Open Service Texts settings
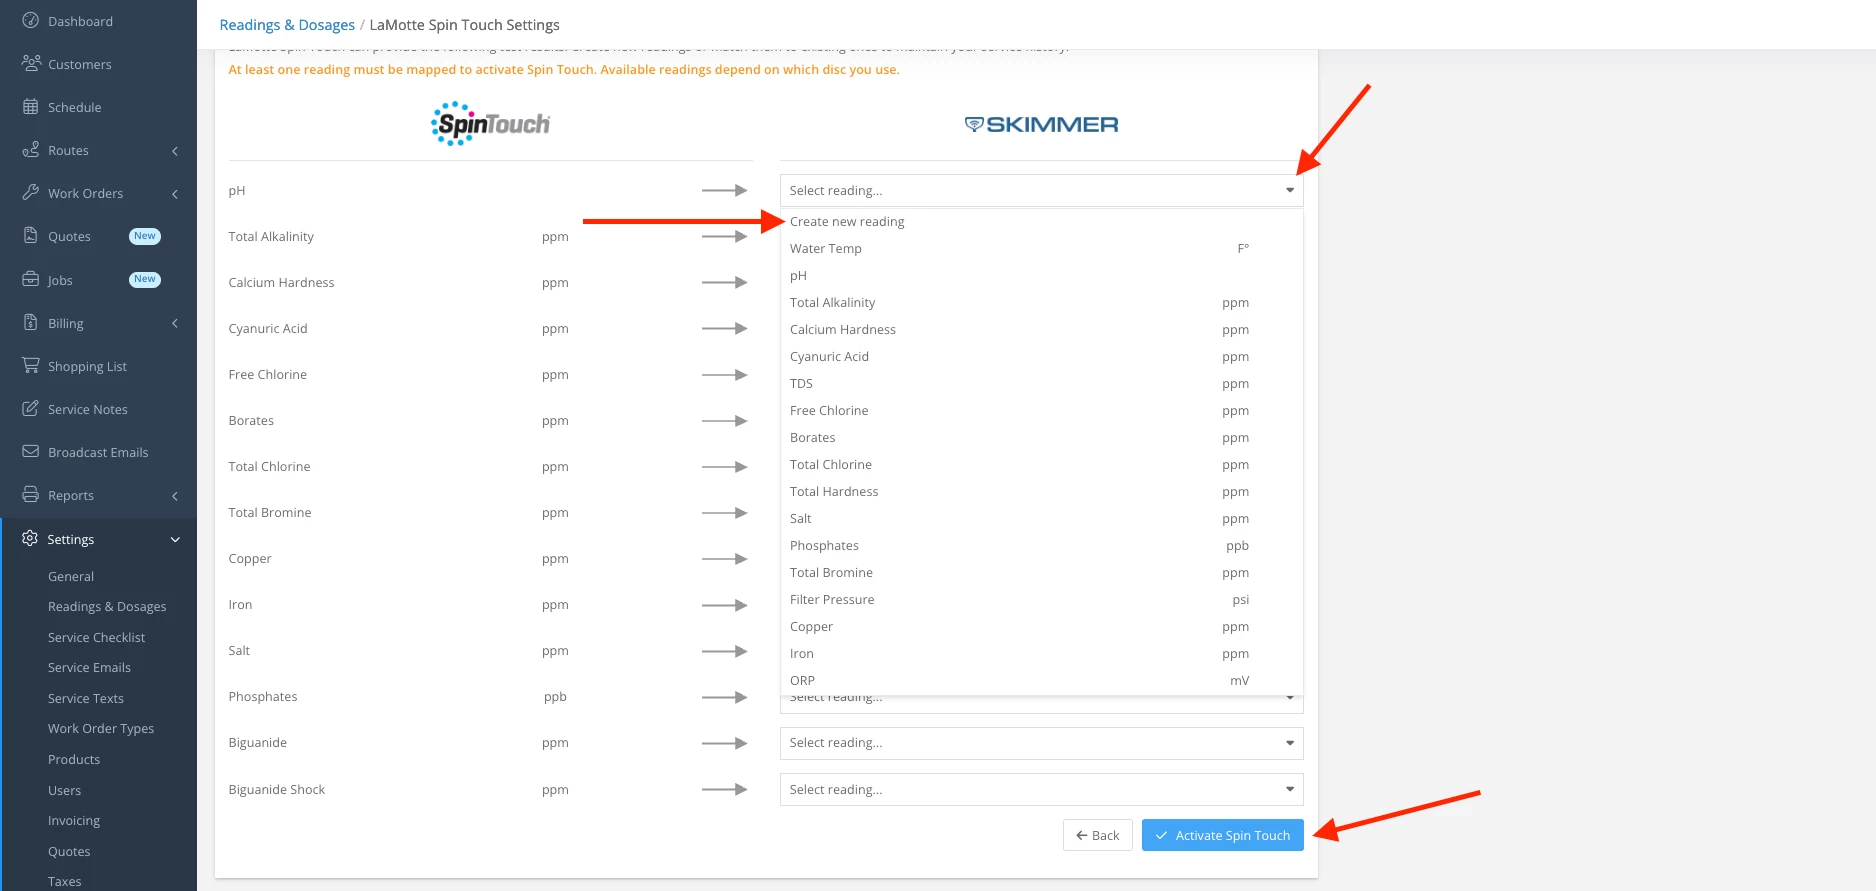The width and height of the screenshot is (1876, 891). pos(86,699)
